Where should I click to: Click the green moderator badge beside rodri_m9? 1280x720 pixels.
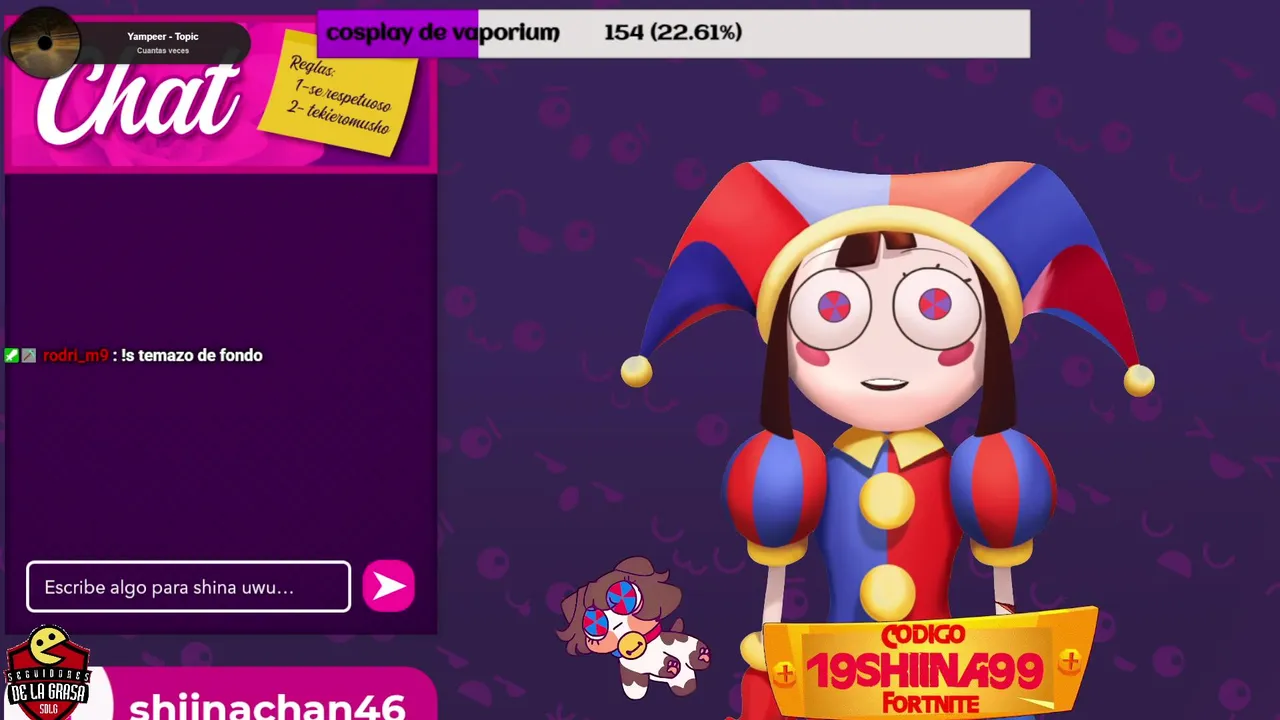tap(11, 355)
